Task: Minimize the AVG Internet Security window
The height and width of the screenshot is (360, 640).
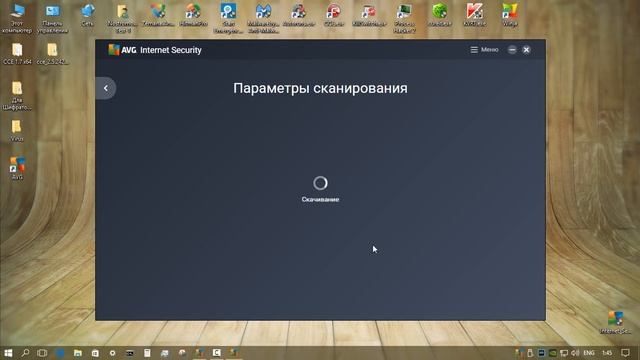Action: click(x=512, y=50)
